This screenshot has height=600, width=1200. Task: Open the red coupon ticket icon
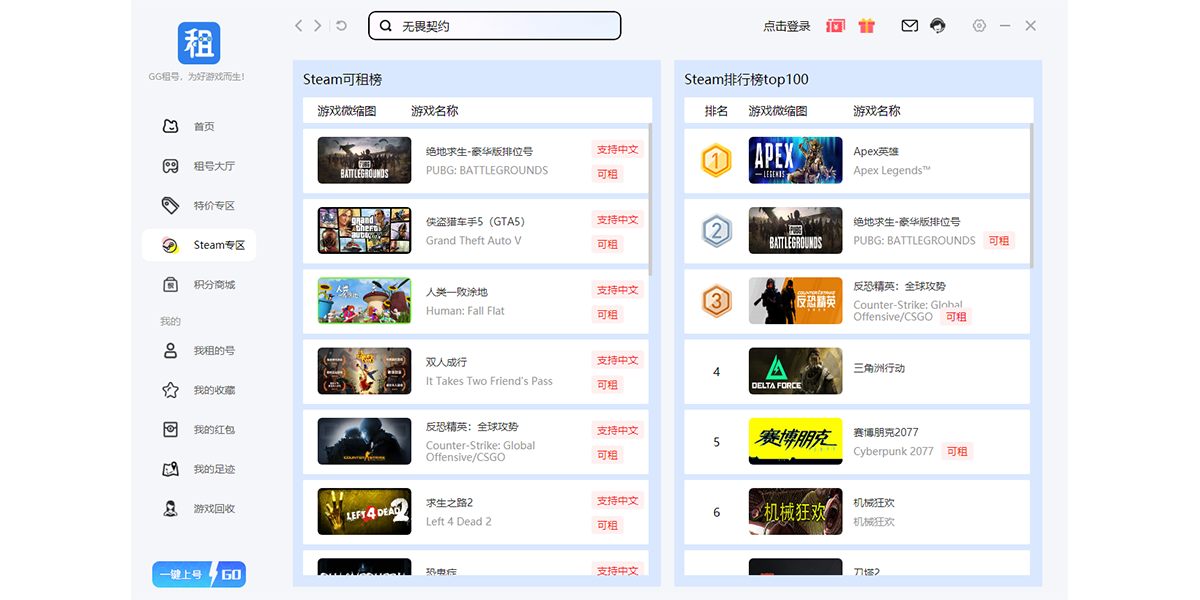(836, 26)
